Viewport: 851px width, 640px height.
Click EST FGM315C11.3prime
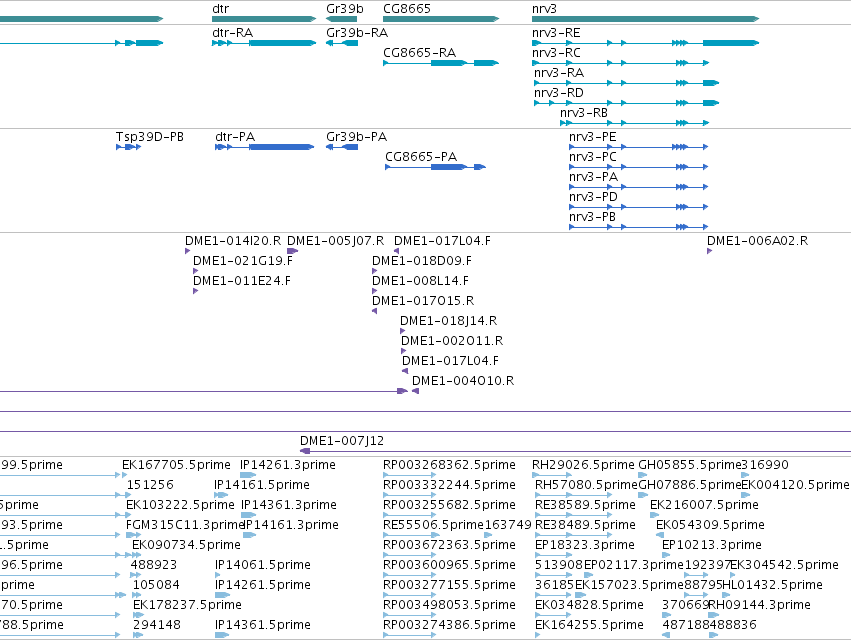[185, 525]
